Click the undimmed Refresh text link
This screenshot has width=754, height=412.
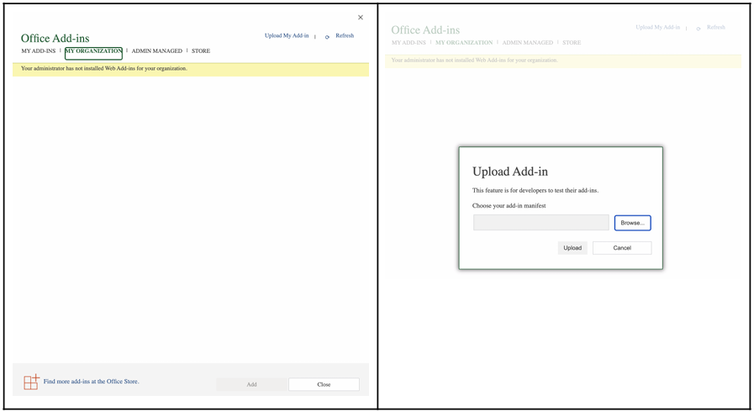(344, 36)
